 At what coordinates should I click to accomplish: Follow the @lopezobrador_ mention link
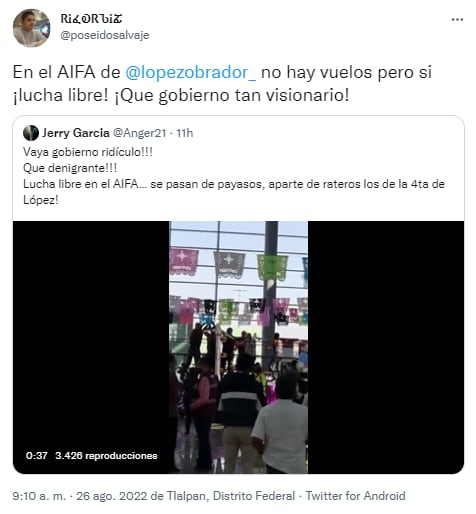pyautogui.click(x=191, y=72)
